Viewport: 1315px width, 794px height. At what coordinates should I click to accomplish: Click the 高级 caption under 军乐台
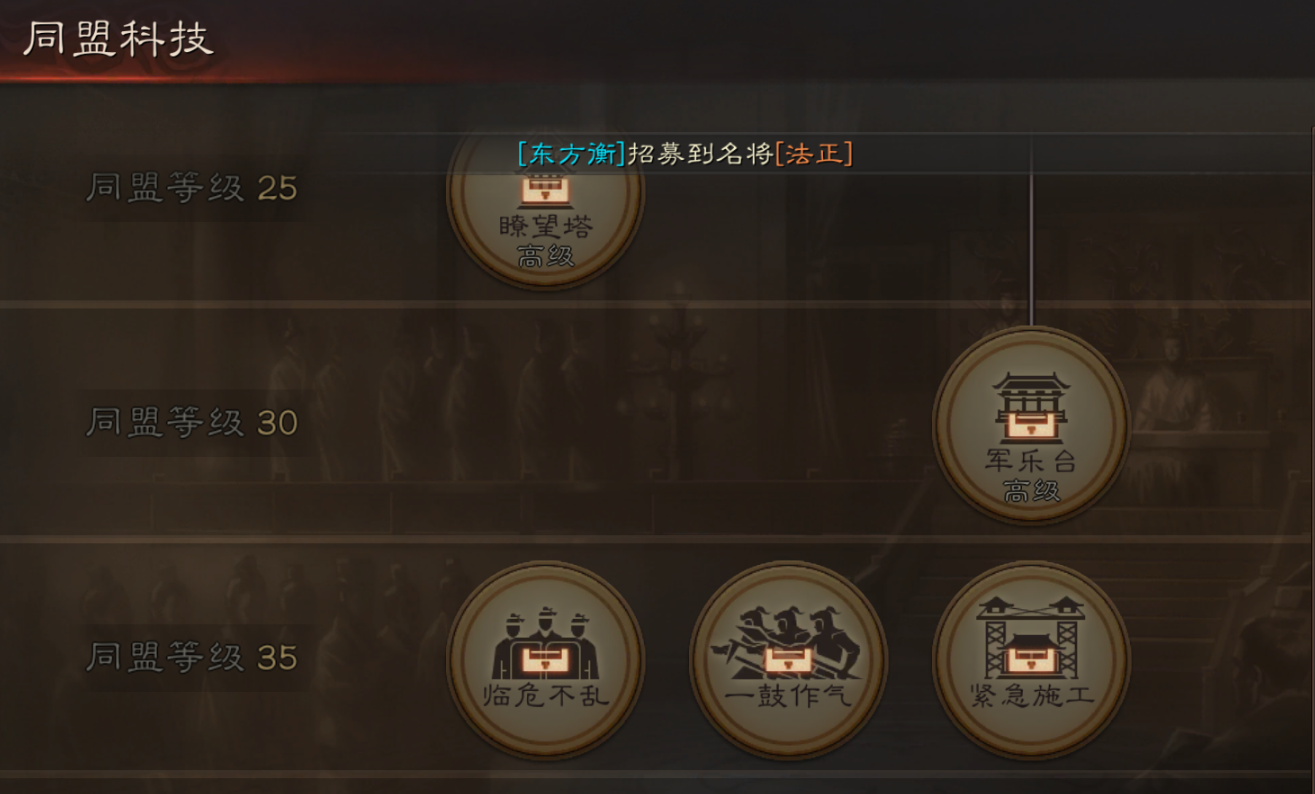click(x=1031, y=492)
